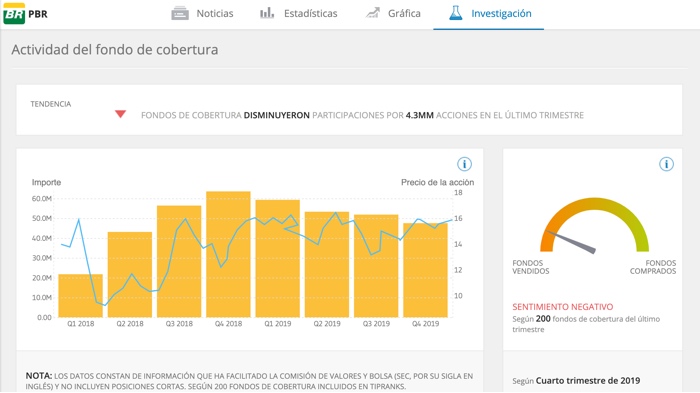Click the Q1 2019 bar
Image resolution: width=700 pixels, height=393 pixels.
point(277,259)
